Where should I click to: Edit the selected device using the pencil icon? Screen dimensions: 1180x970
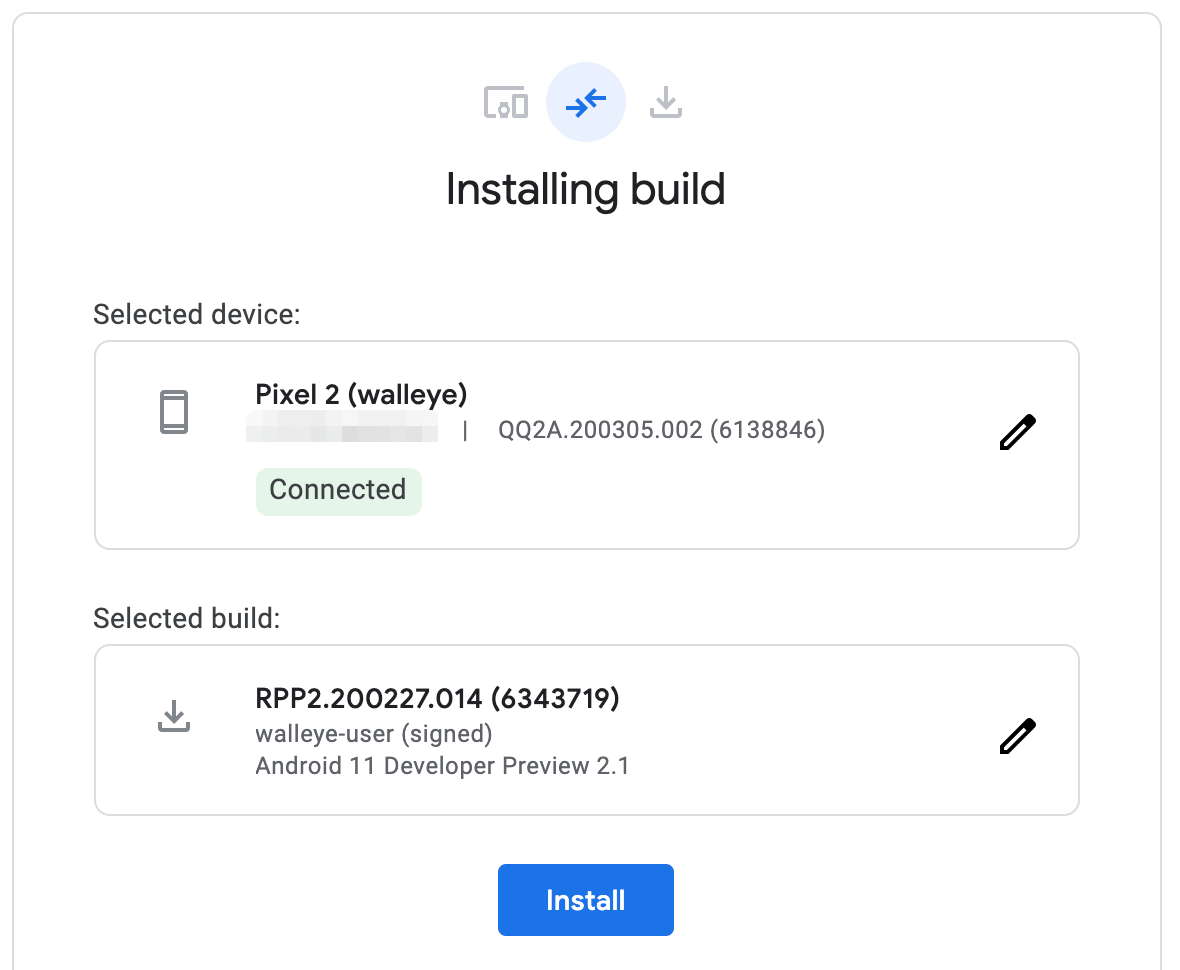pos(1017,431)
